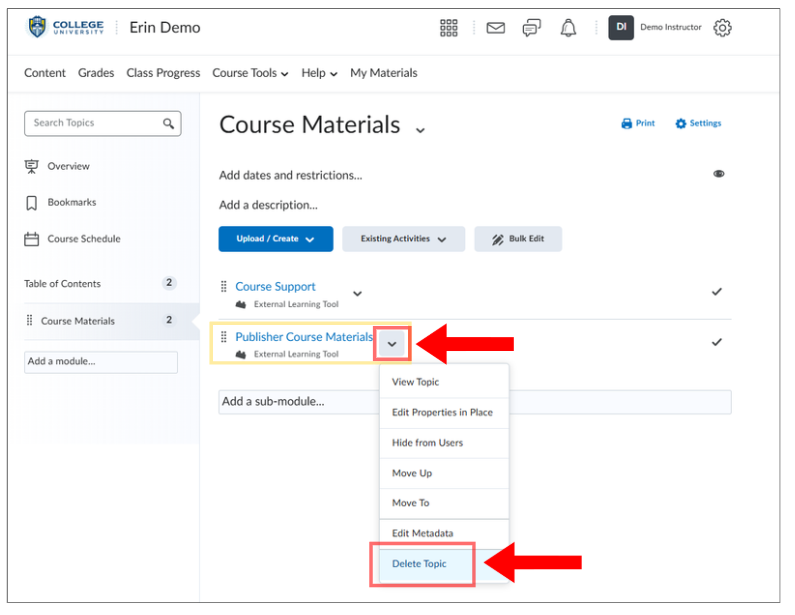Screen dimensions: 795x615
Task: Click the College University logo
Action: 65,27
